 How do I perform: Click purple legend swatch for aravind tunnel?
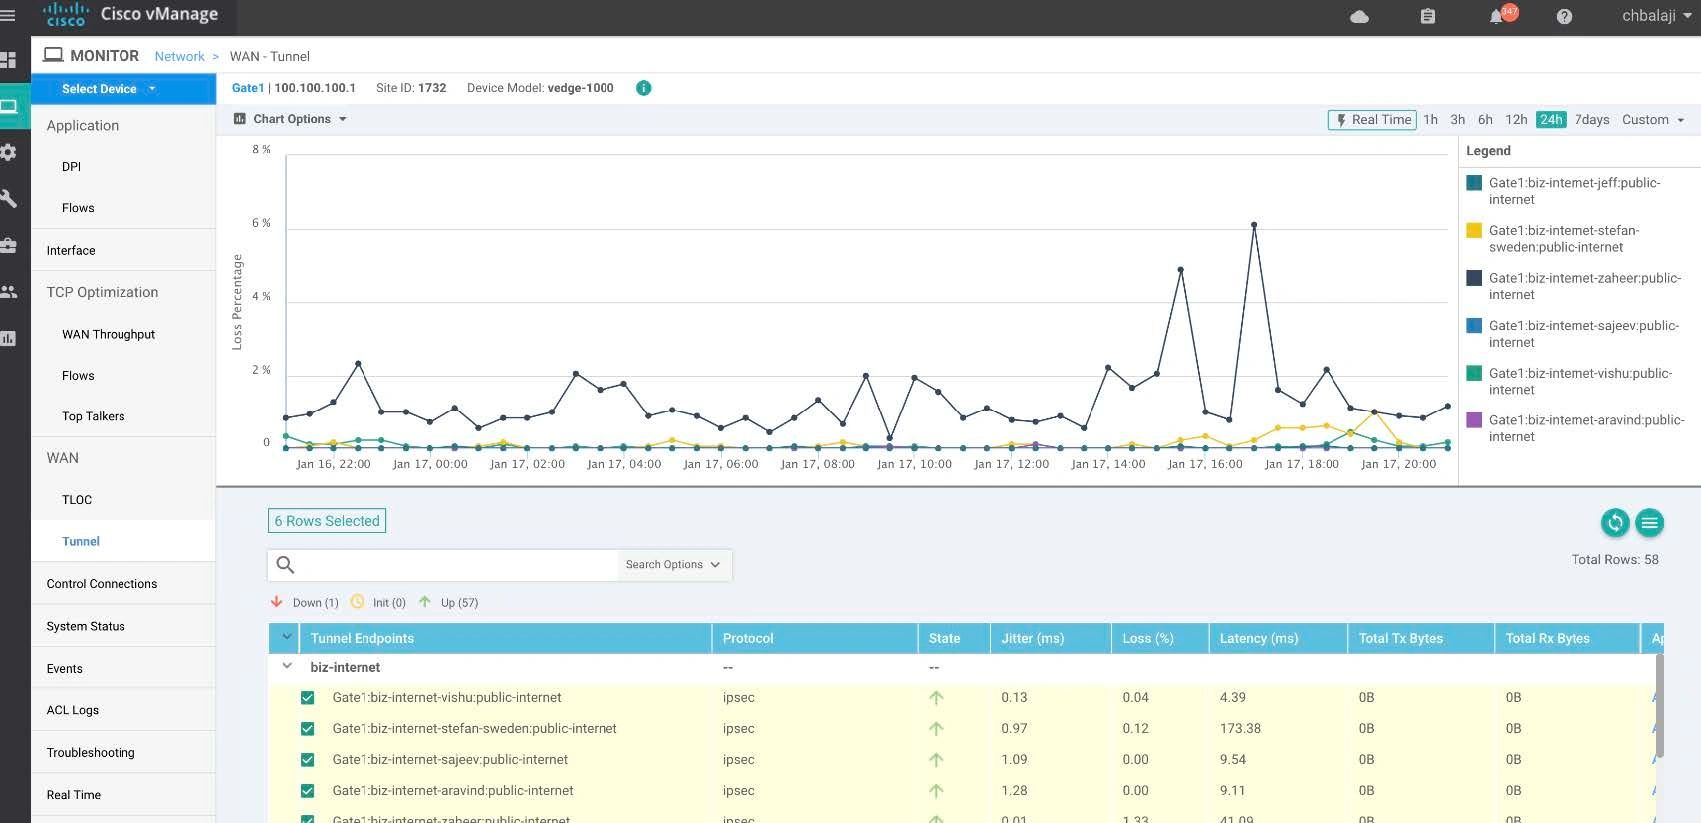(1473, 421)
